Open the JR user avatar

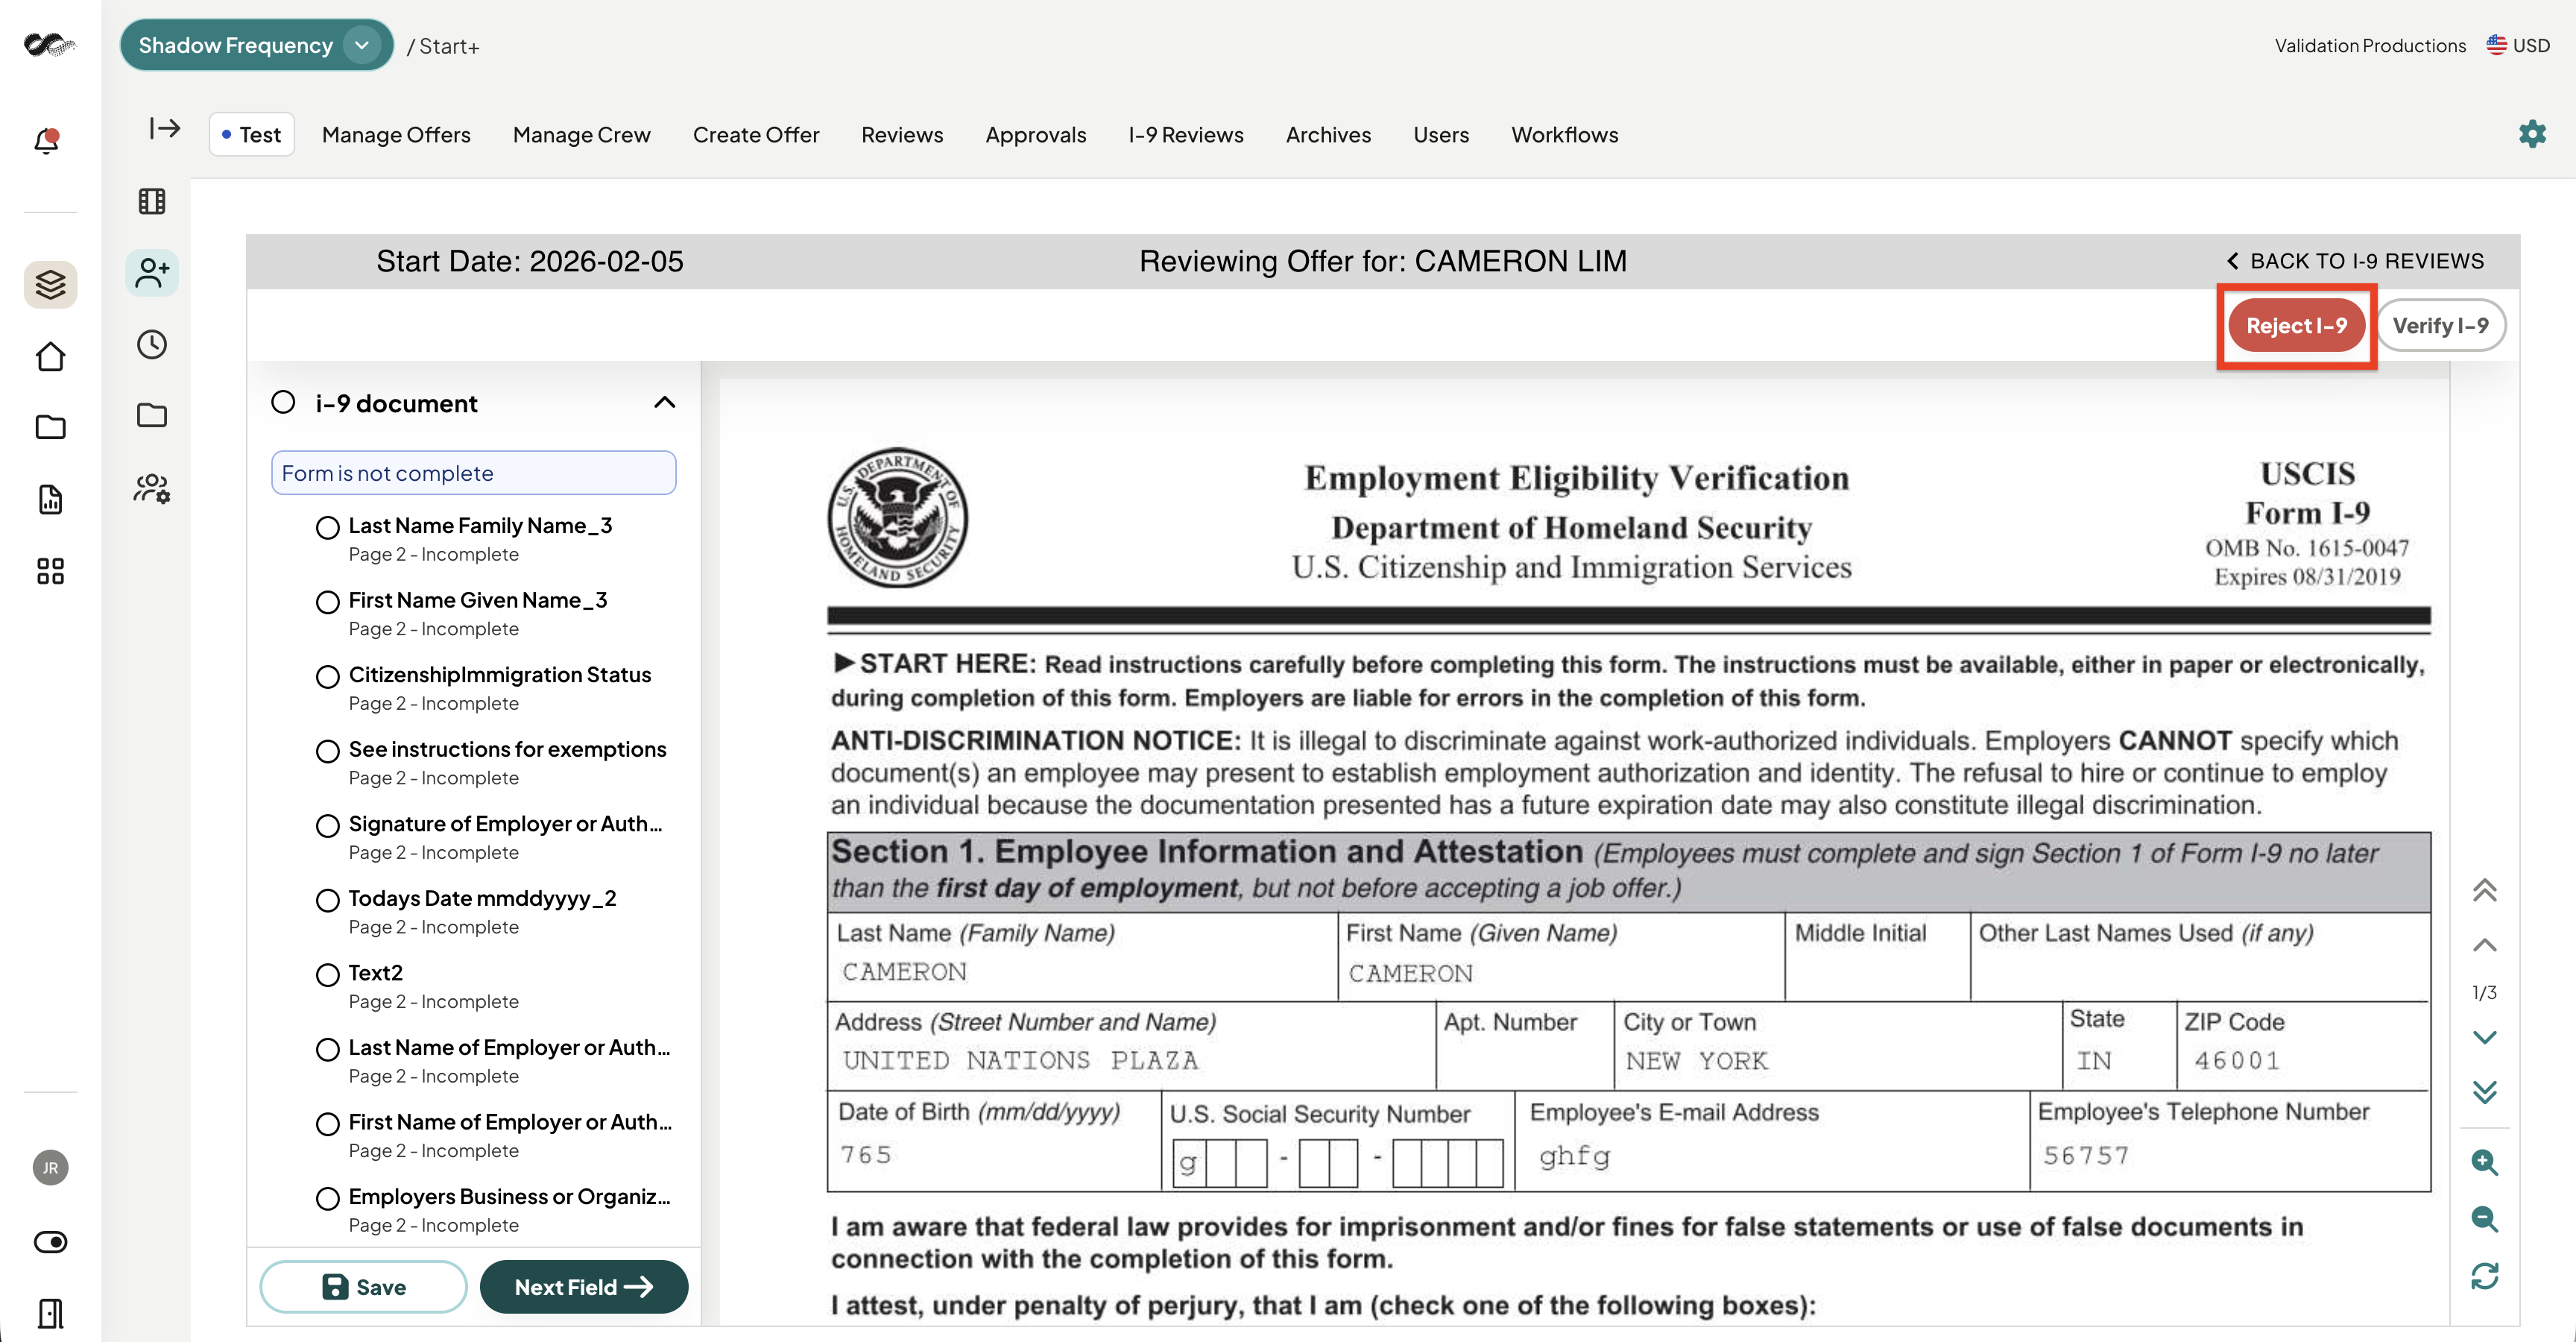click(x=50, y=1167)
